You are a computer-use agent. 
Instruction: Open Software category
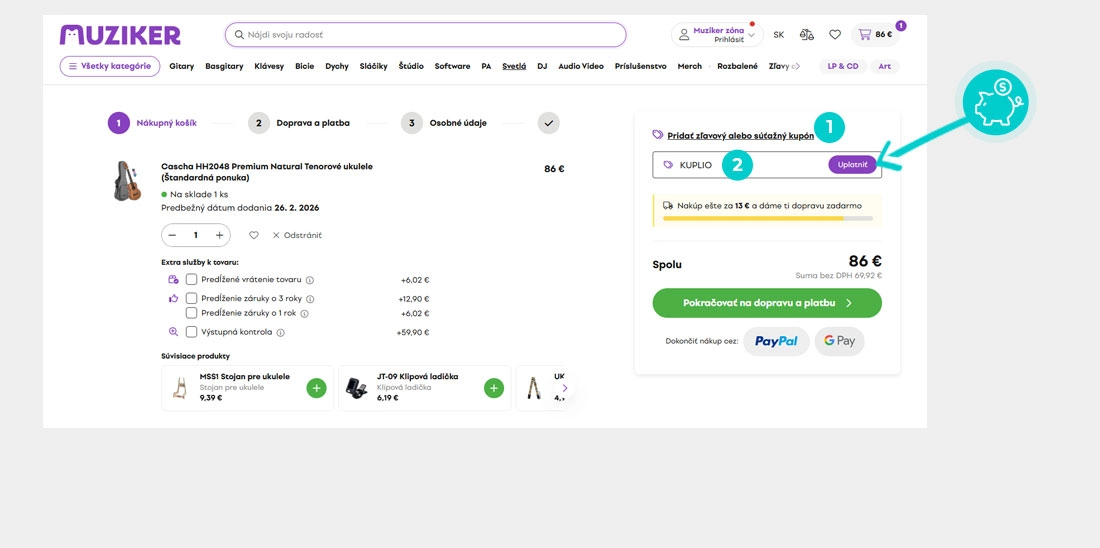[x=452, y=66]
